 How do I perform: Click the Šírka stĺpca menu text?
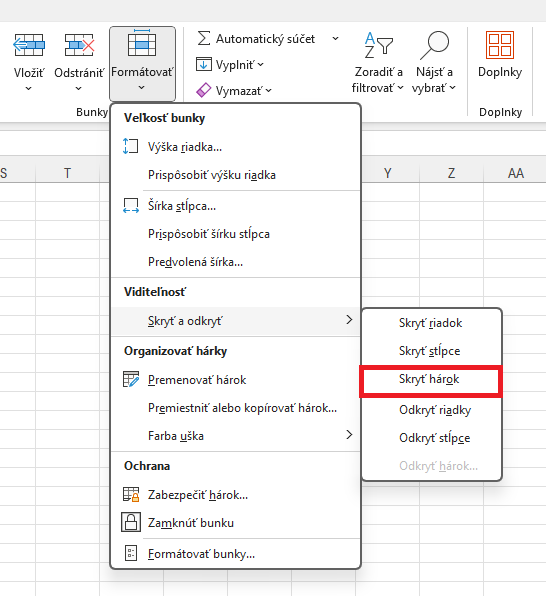coord(182,206)
